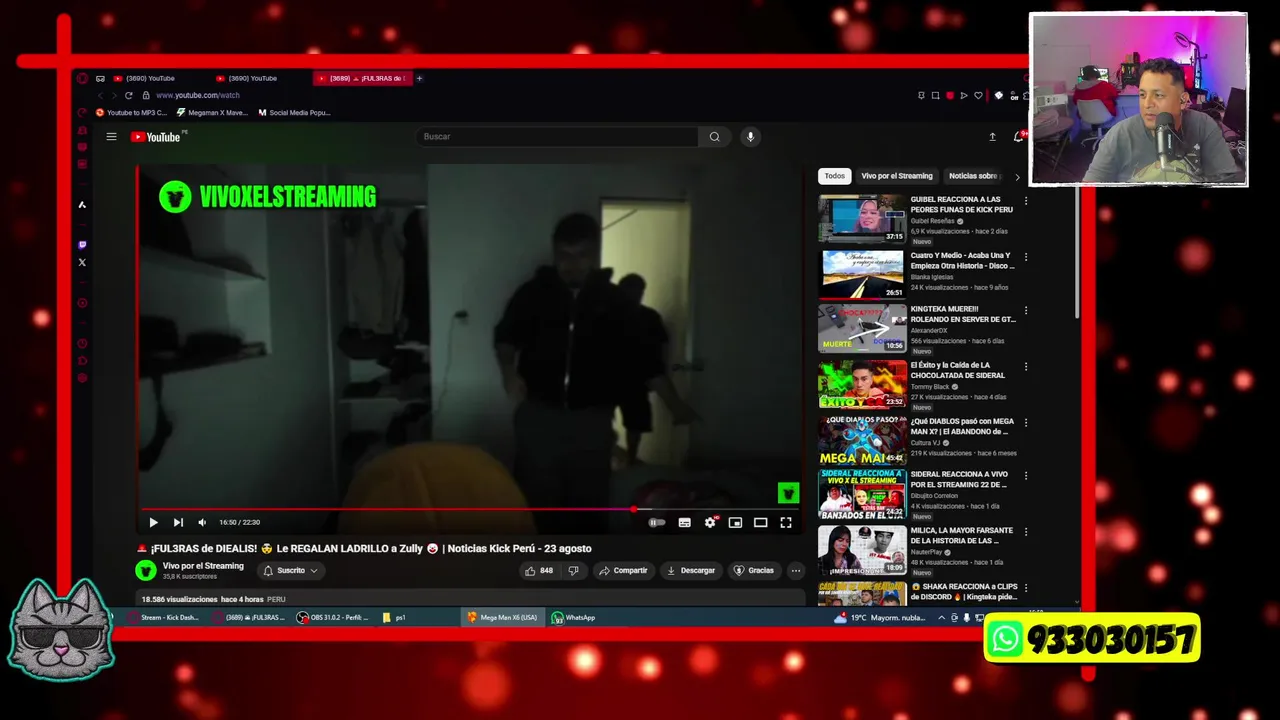Open the red ad-blocker shield icon
This screenshot has width=1280, height=720.
point(950,96)
